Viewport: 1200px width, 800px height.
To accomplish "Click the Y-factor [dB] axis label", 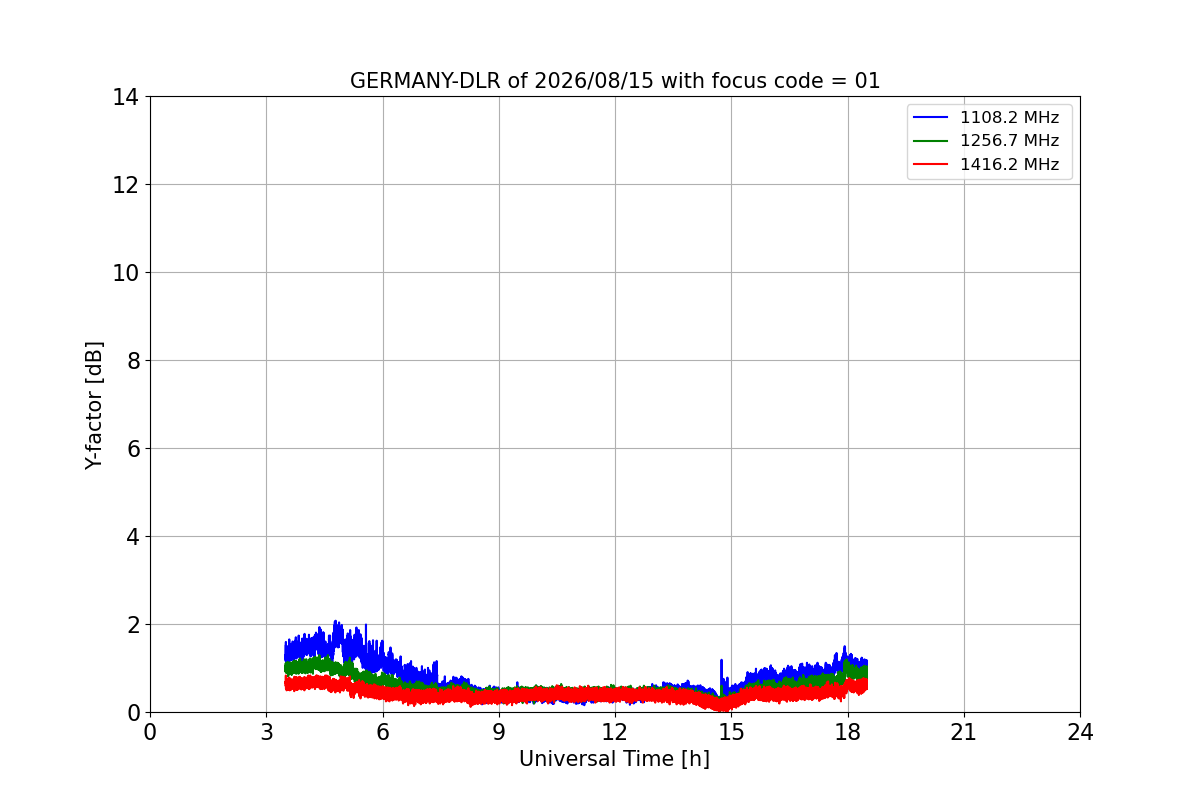I will click(94, 405).
